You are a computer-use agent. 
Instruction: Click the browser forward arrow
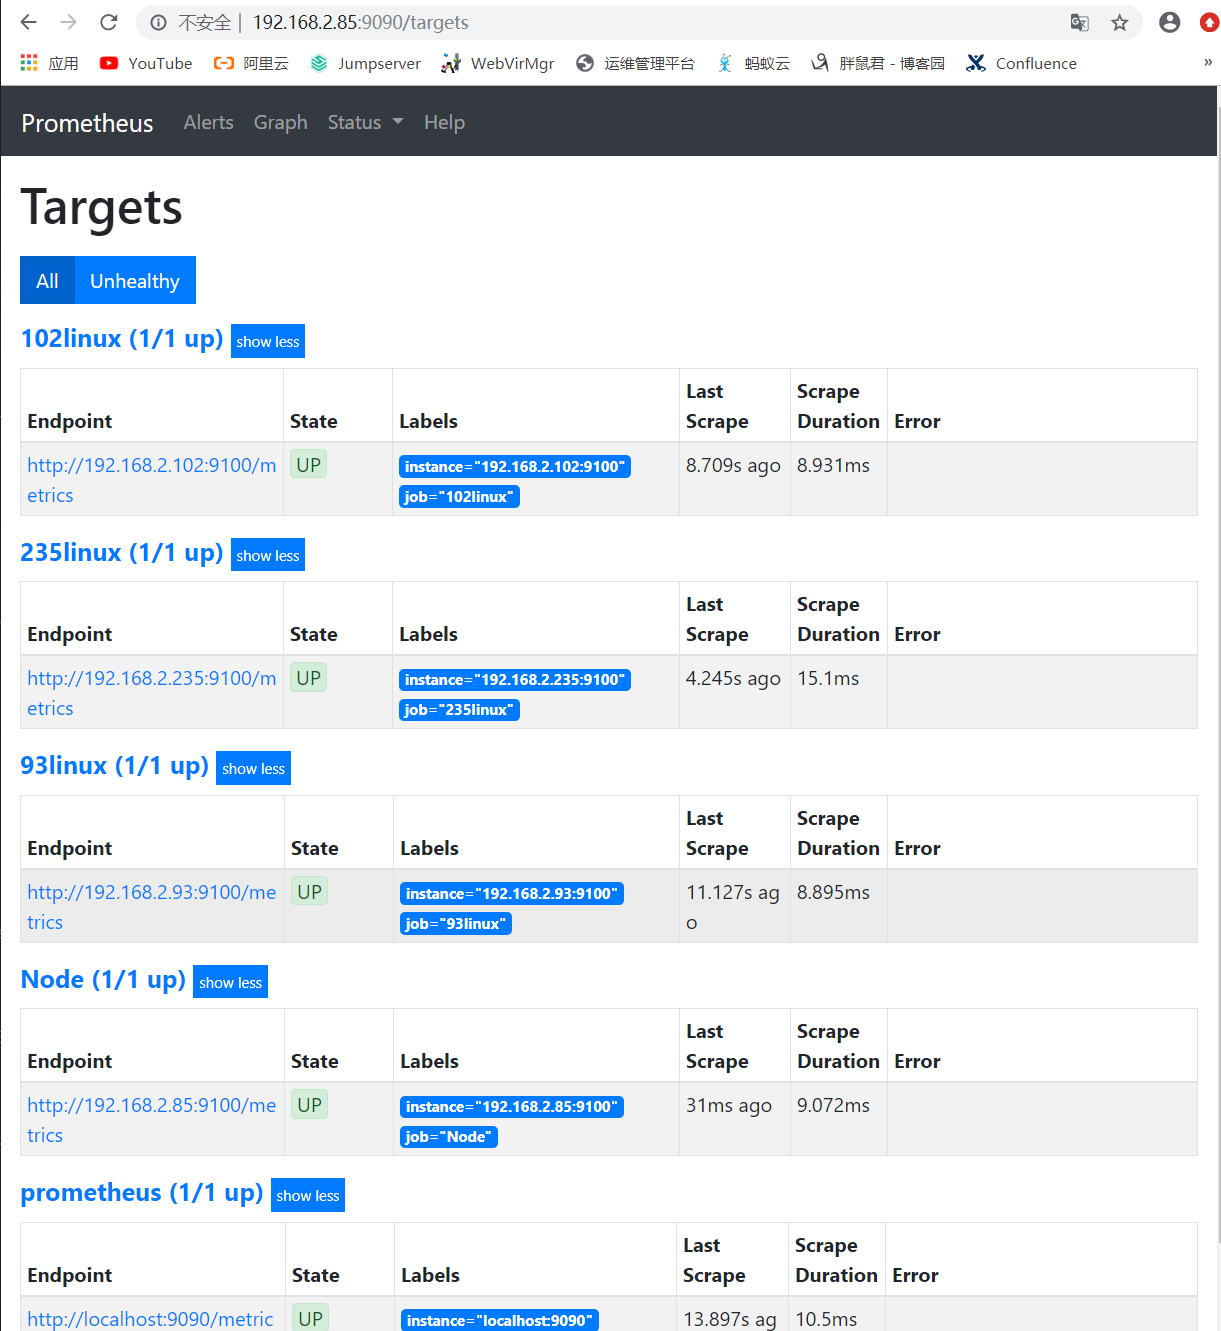[x=68, y=22]
